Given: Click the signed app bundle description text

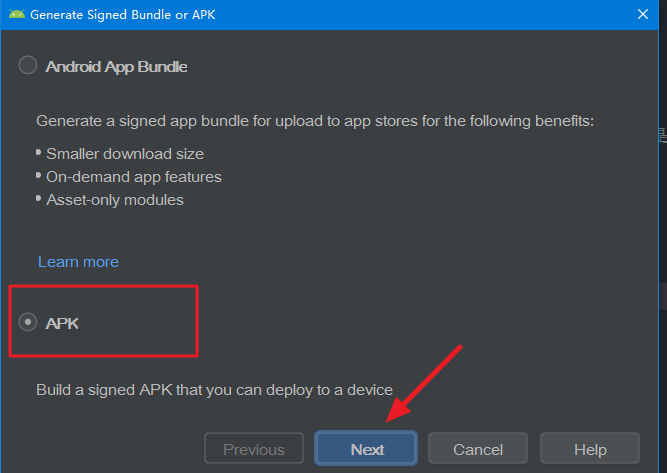Looking at the screenshot, I should [x=315, y=121].
